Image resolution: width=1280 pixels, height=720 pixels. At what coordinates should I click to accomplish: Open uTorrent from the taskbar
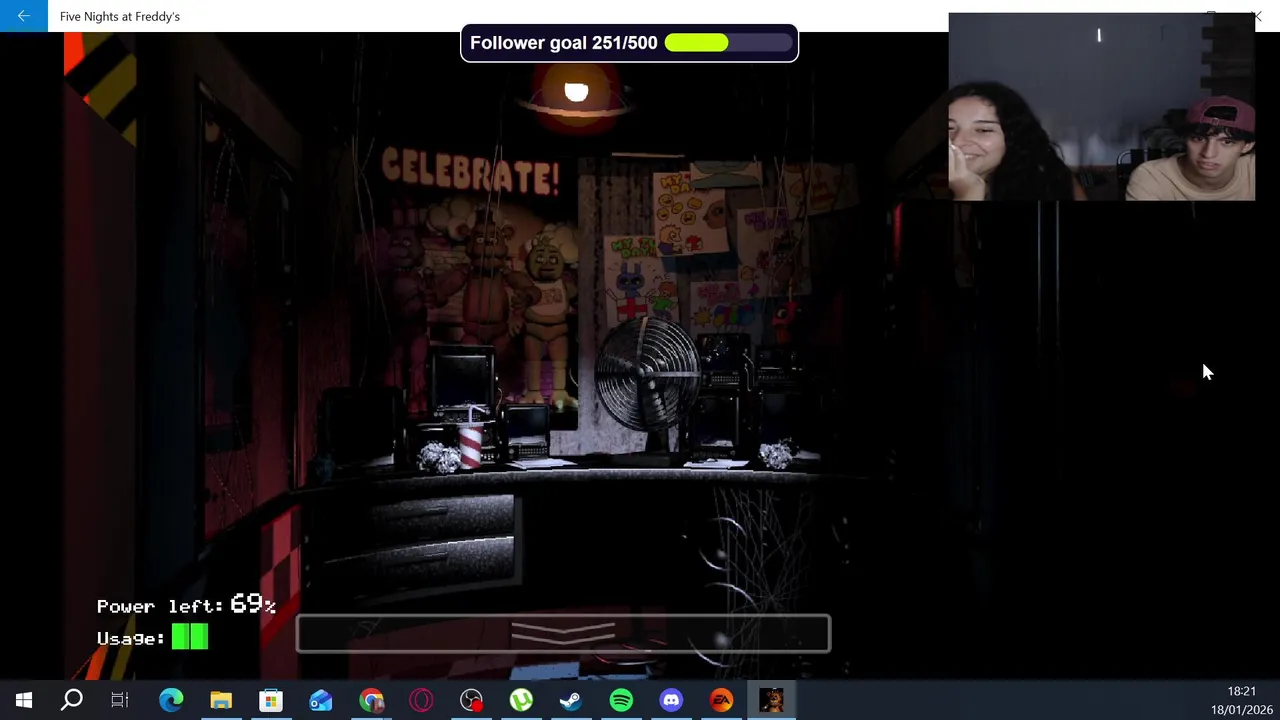click(x=521, y=700)
